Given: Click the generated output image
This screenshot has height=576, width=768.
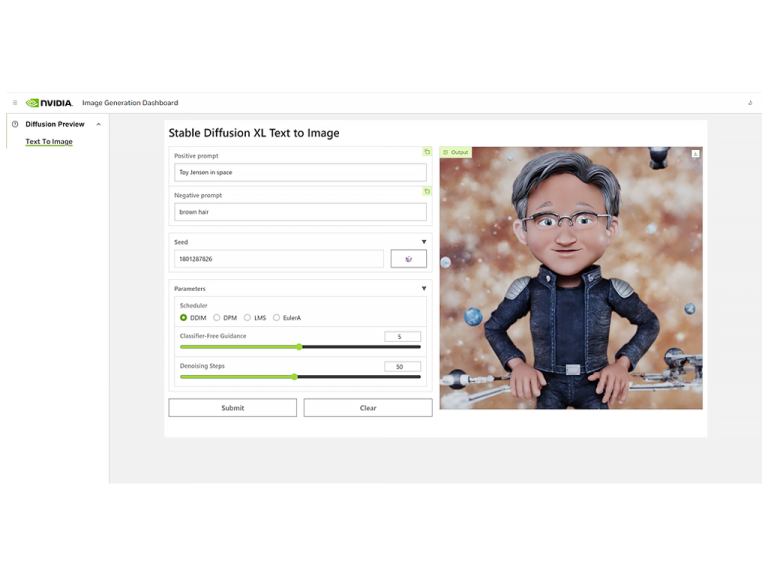Looking at the screenshot, I should point(571,278).
